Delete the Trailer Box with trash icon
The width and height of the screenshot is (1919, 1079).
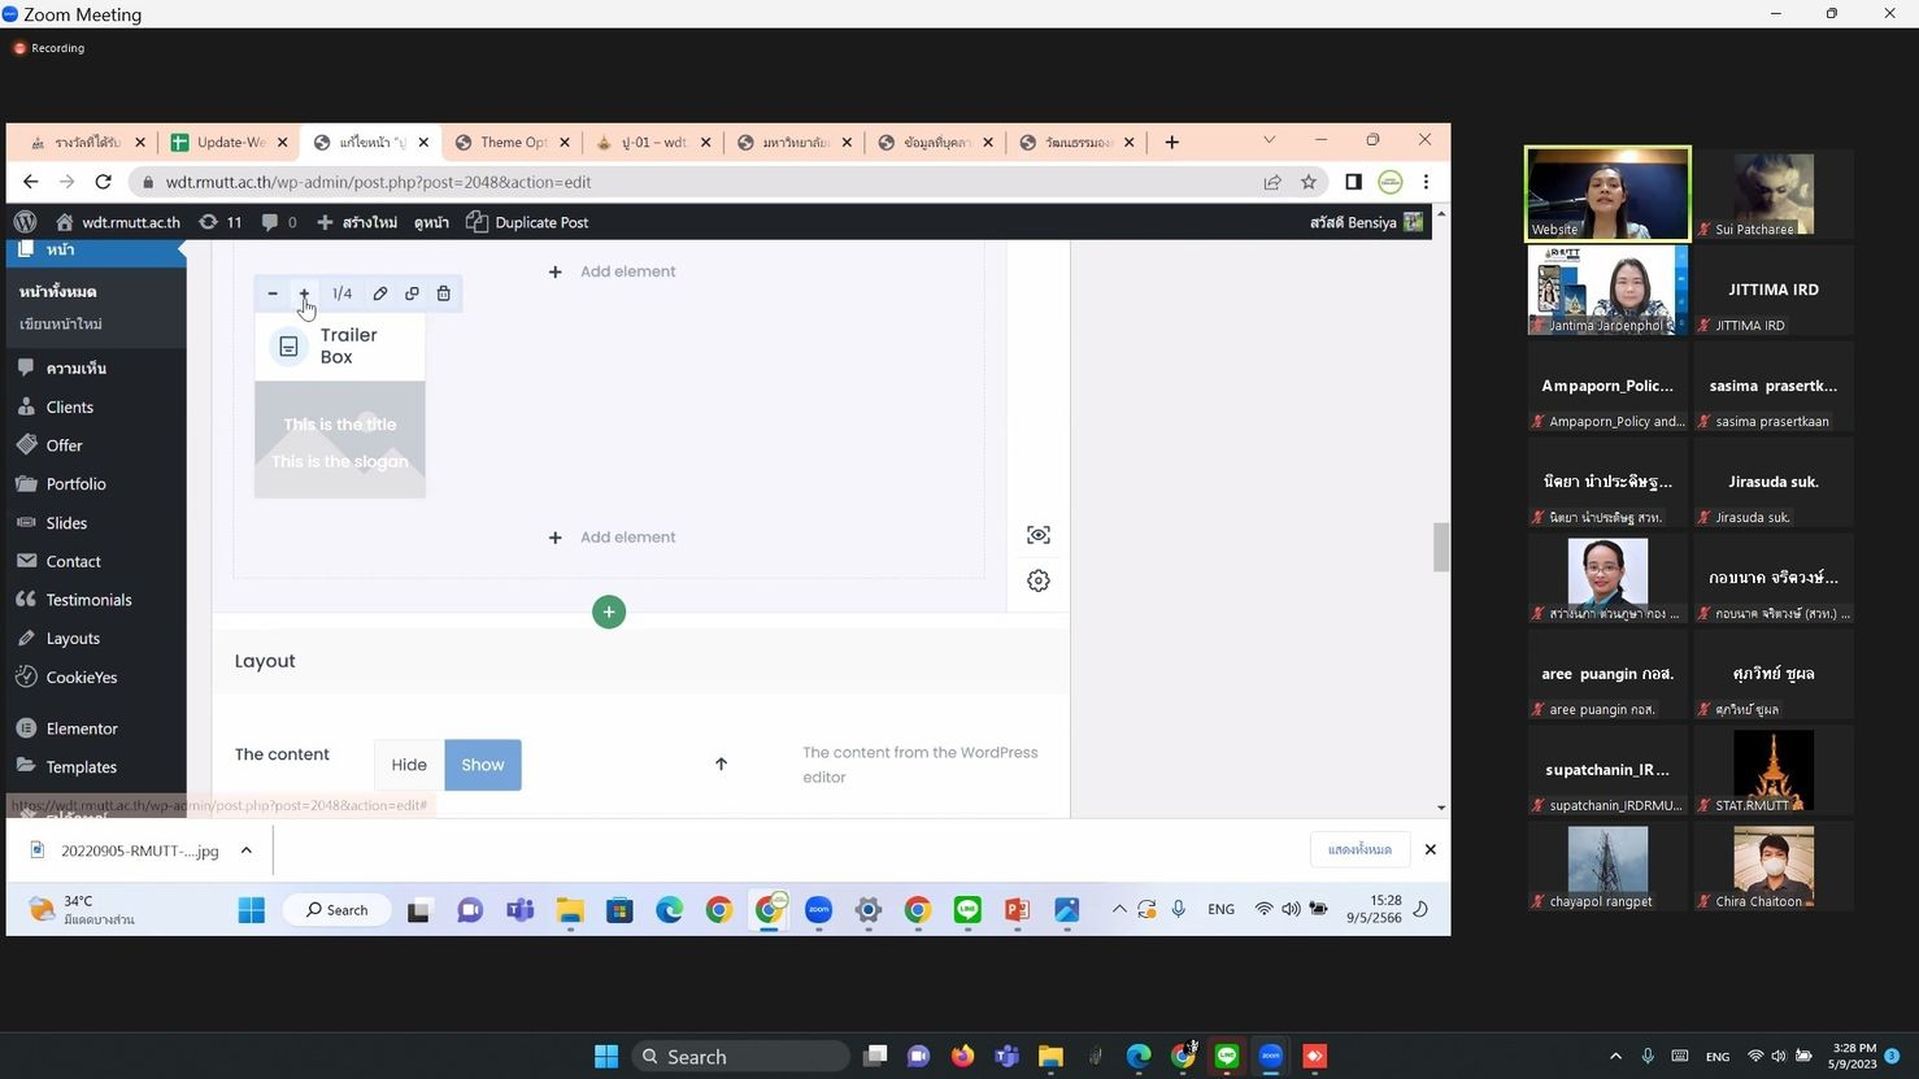coord(444,294)
